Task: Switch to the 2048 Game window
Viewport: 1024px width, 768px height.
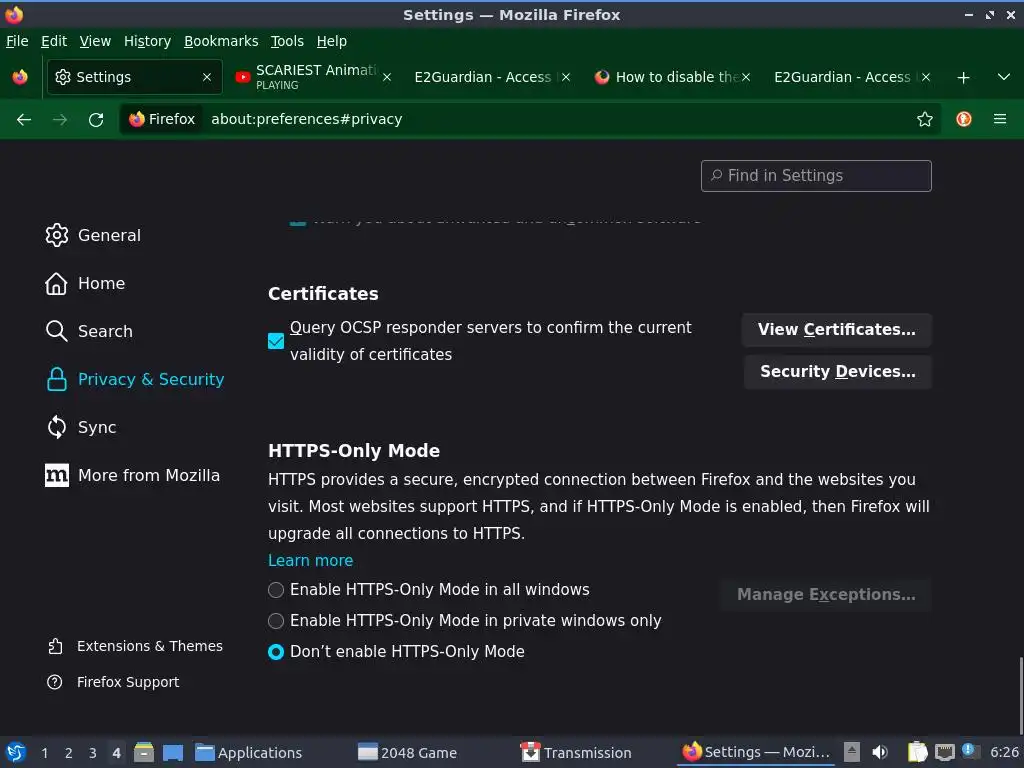Action: pyautogui.click(x=408, y=753)
